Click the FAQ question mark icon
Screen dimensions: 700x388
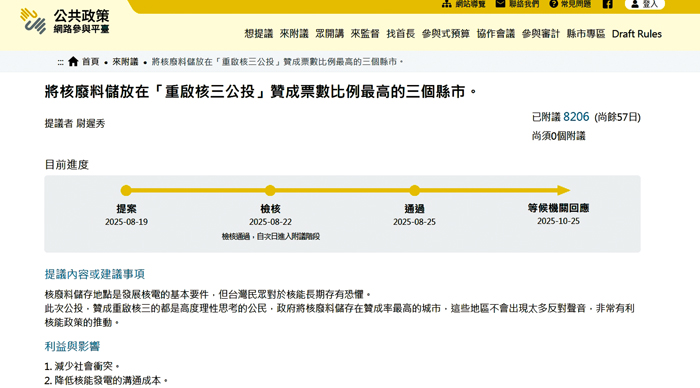[554, 4]
